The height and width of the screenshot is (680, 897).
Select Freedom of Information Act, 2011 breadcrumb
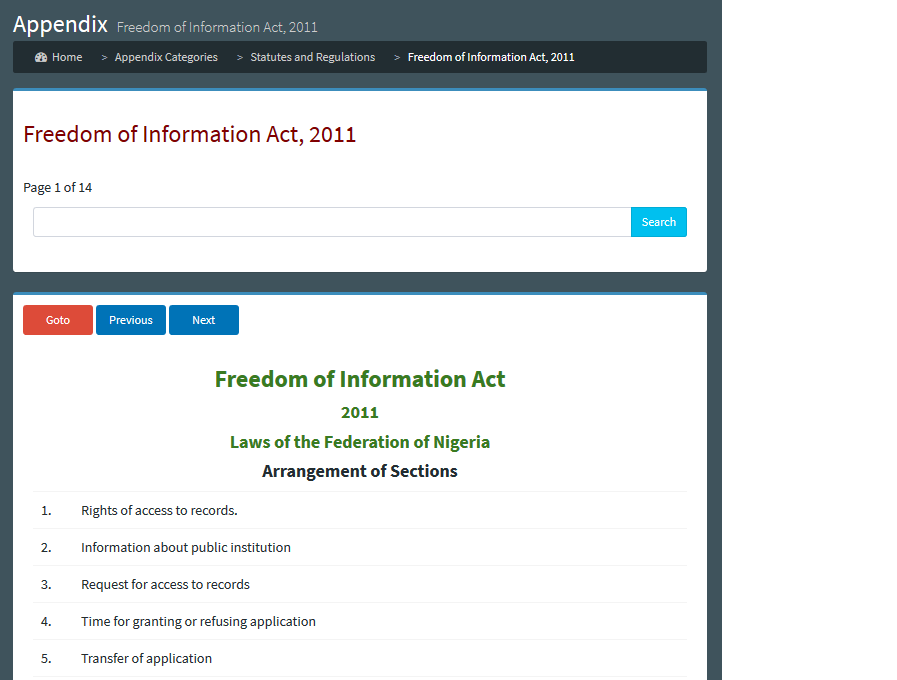pos(491,57)
